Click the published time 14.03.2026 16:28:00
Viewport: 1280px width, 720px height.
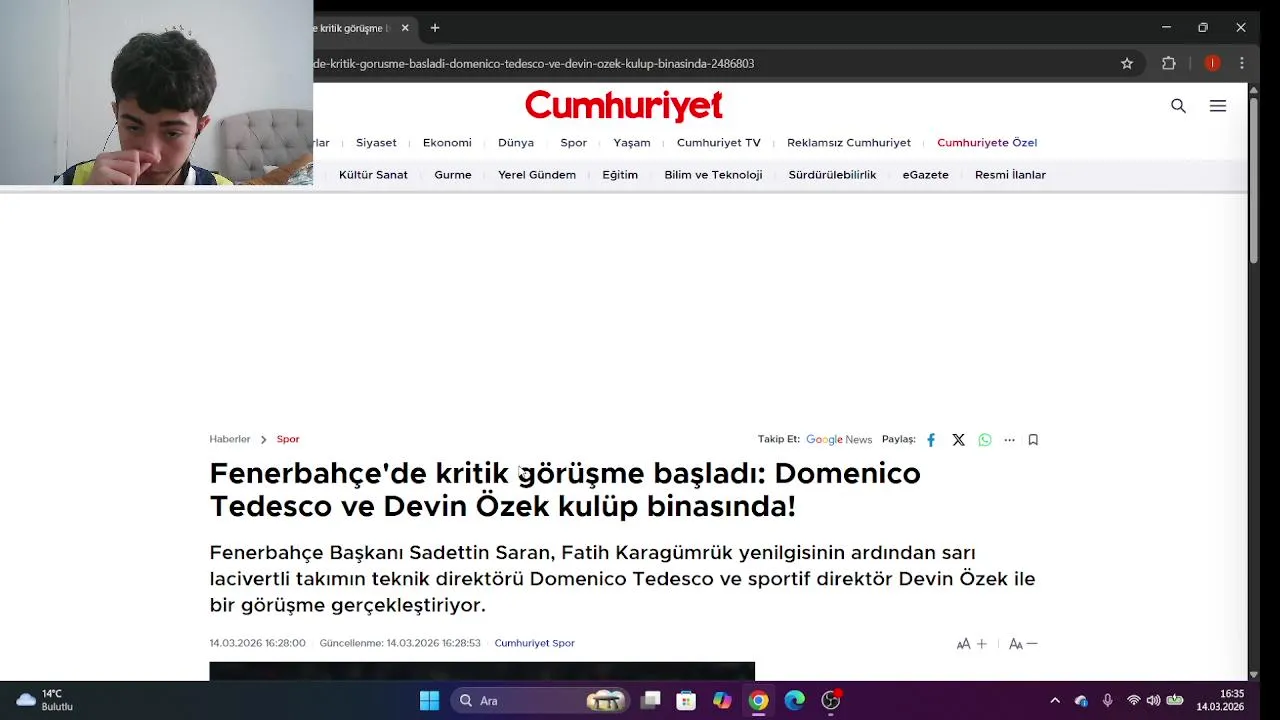point(257,643)
